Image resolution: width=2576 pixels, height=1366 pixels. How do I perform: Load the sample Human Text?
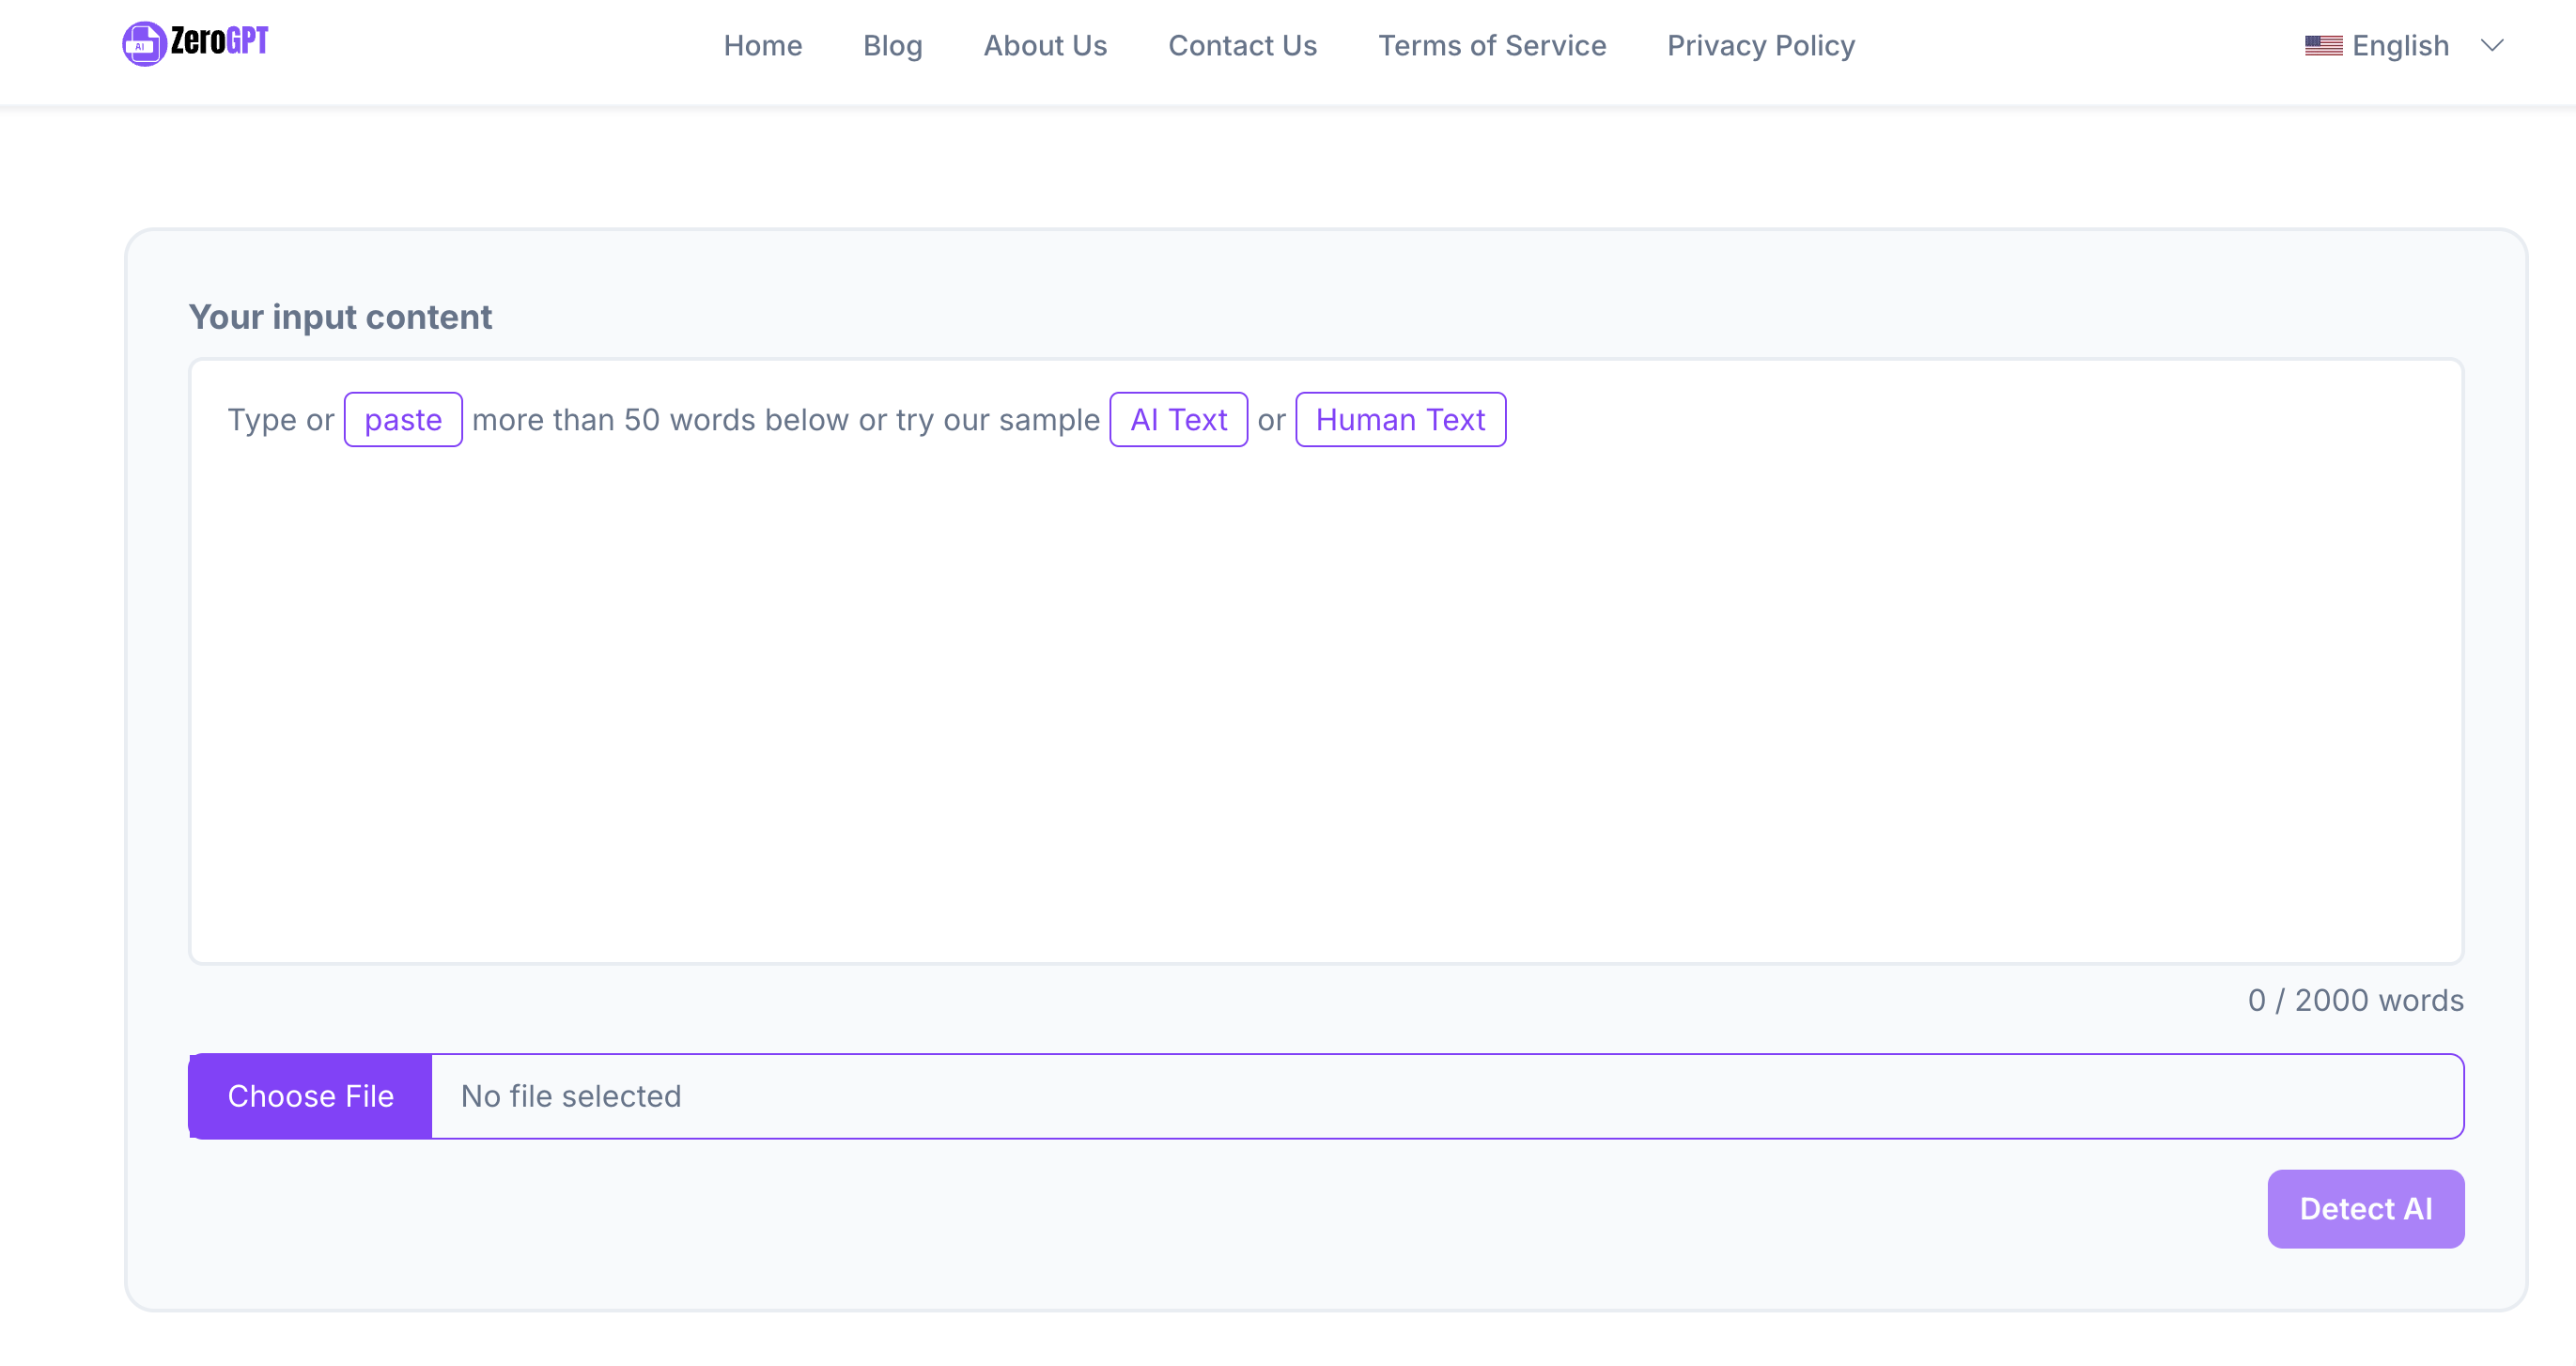[1400, 419]
